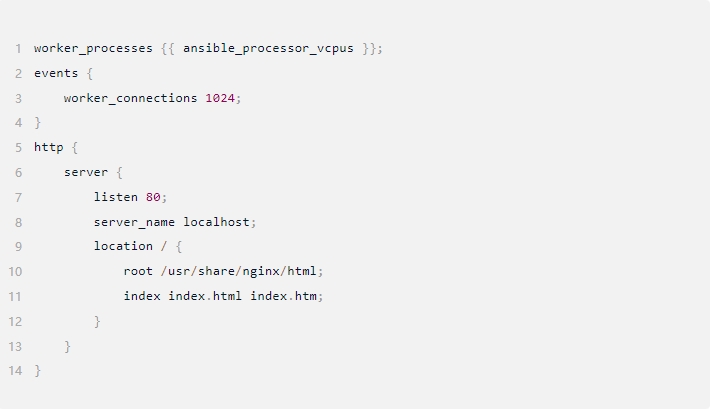Screen dimensions: 711x409
Task: Click the events keyword on line 2
Action: click(56, 73)
